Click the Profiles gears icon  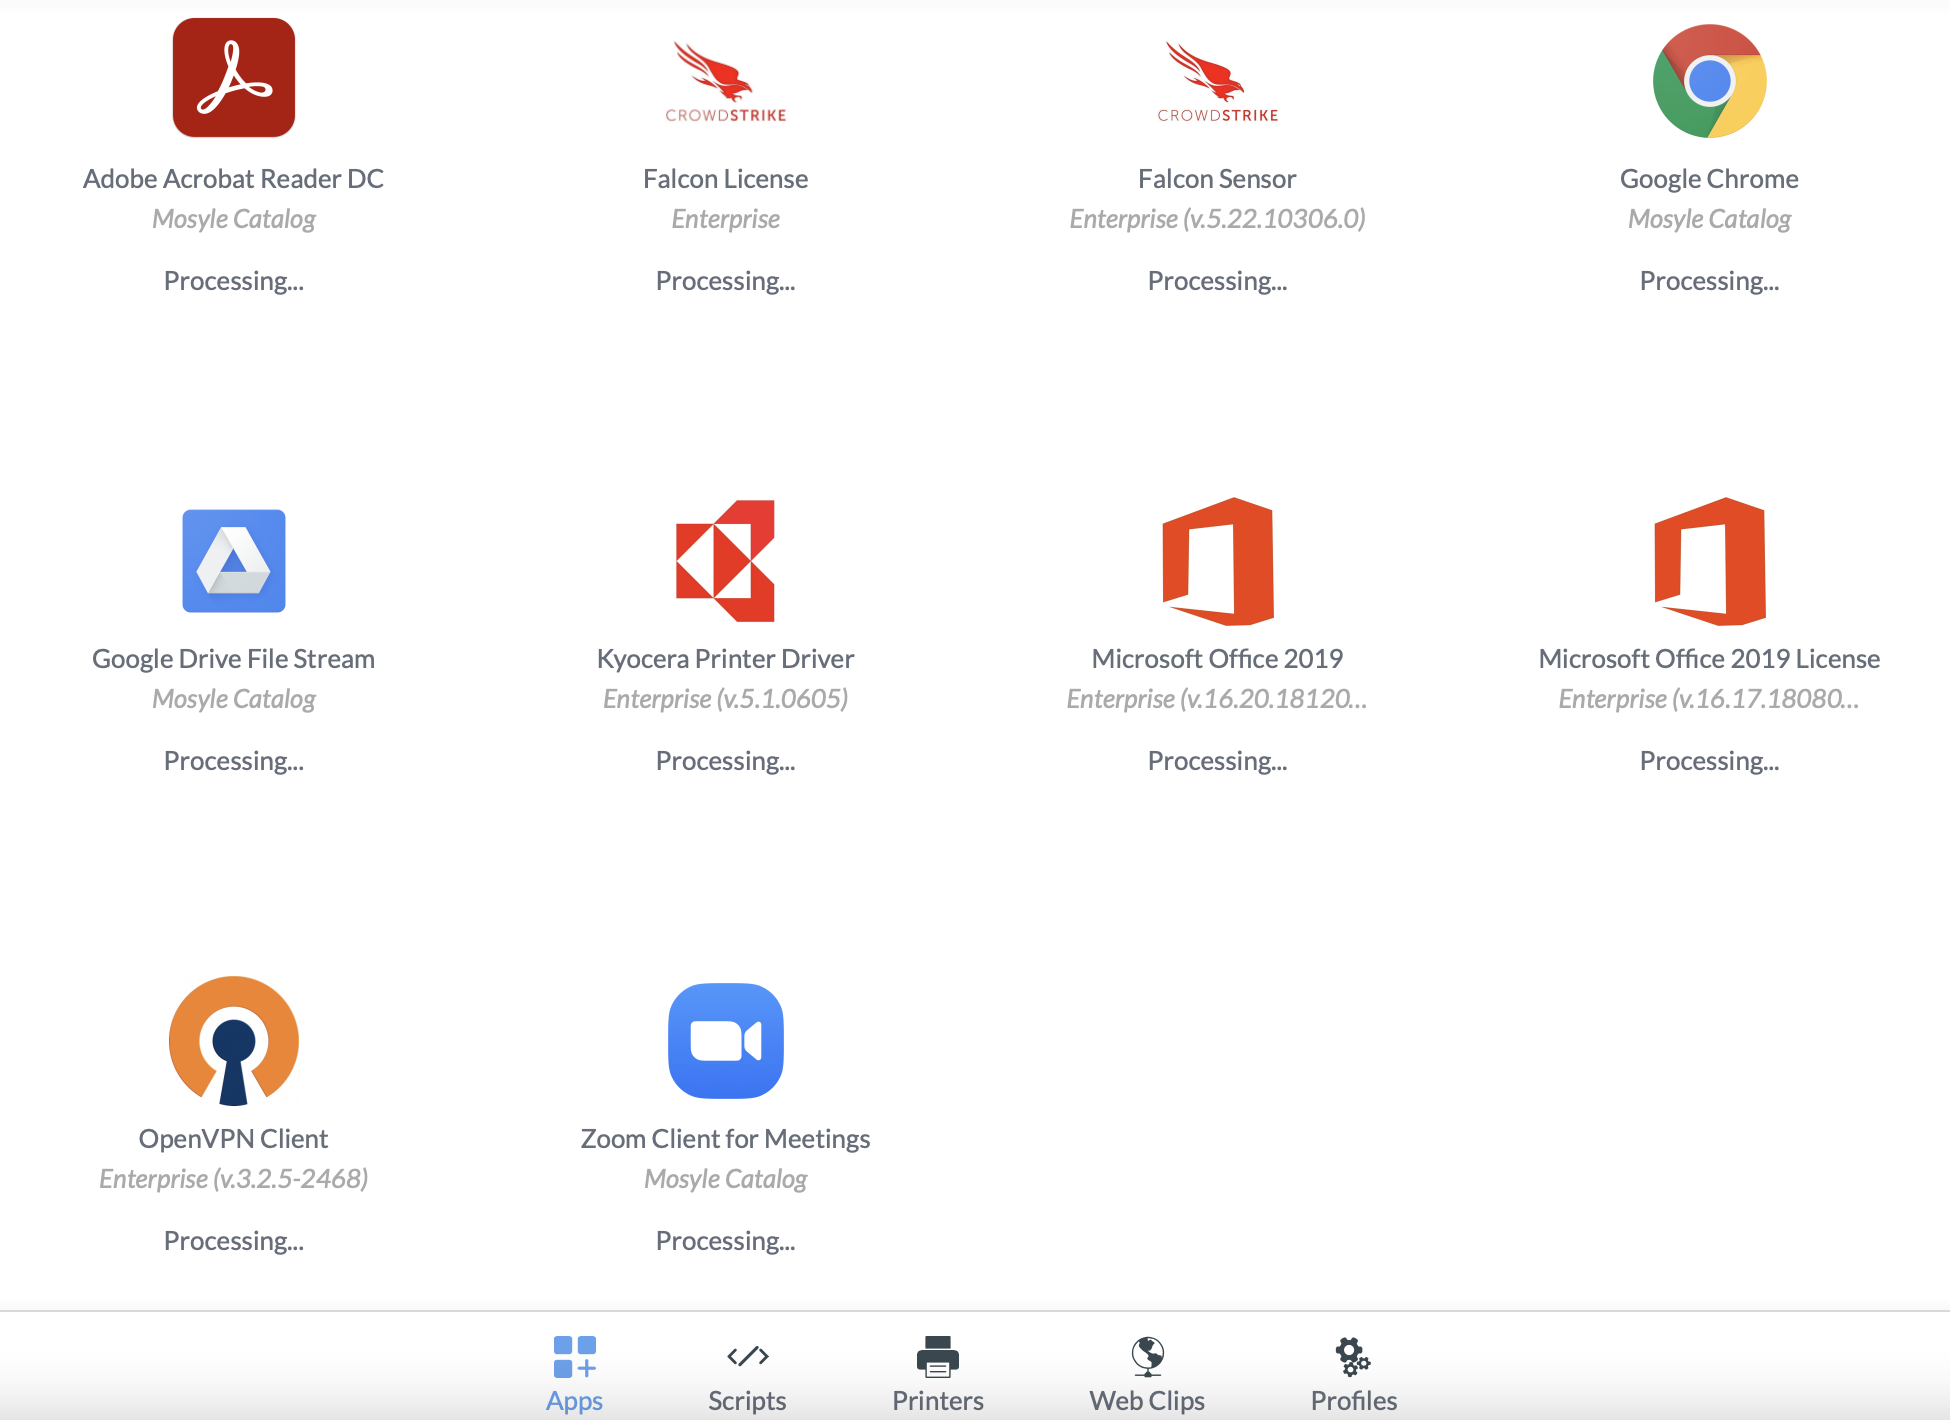click(1354, 1357)
